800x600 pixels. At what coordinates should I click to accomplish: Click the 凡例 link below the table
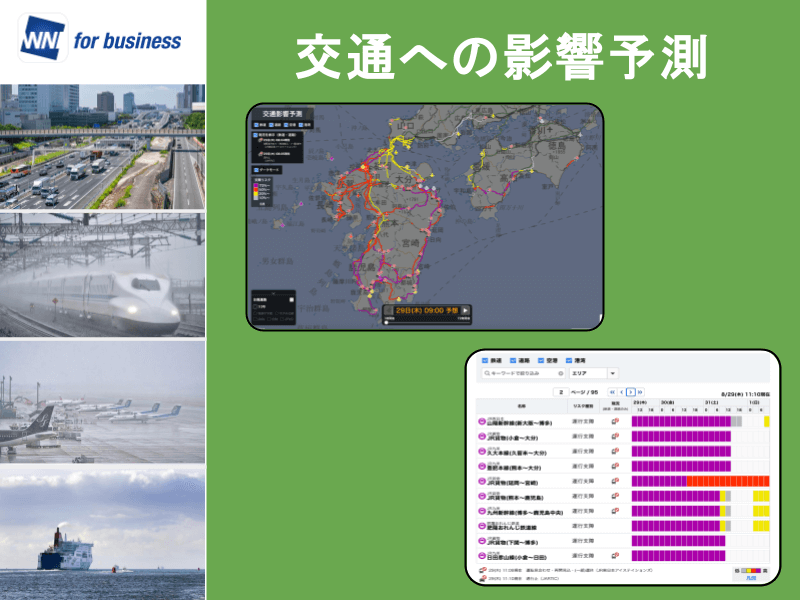tap(751, 578)
